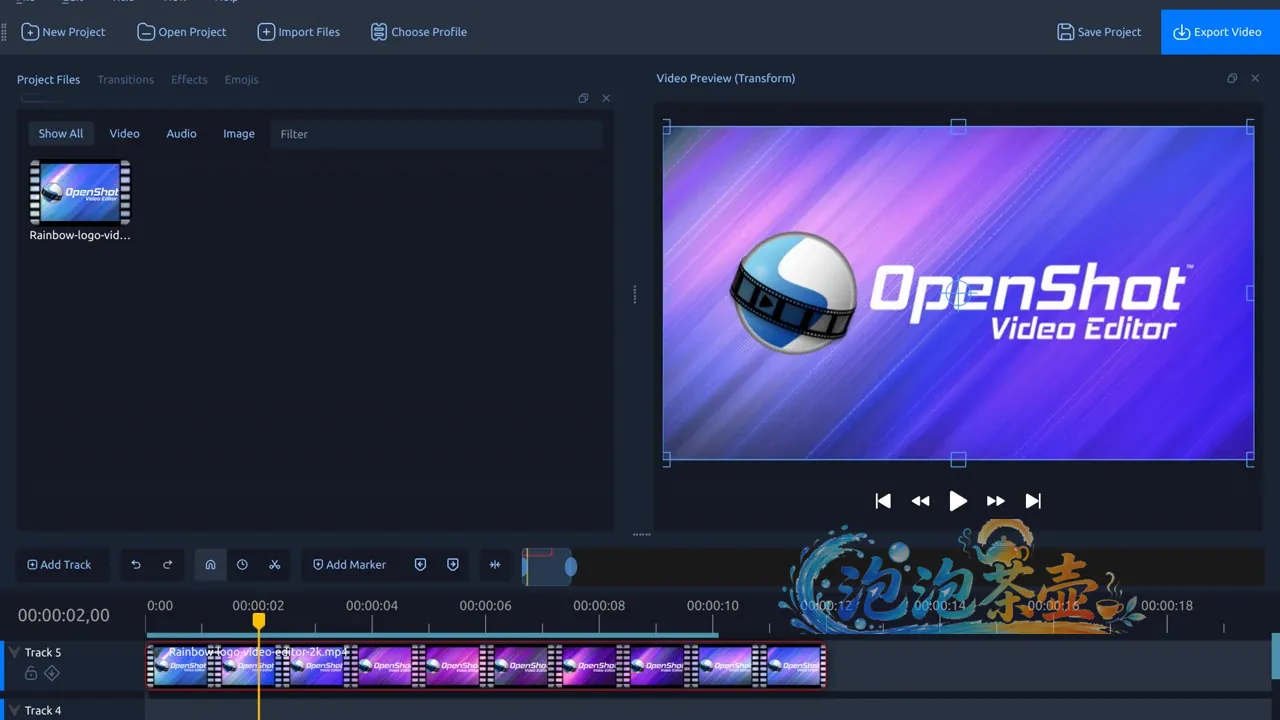Click the top-center transform handle
This screenshot has height=720, width=1280.
[958, 126]
